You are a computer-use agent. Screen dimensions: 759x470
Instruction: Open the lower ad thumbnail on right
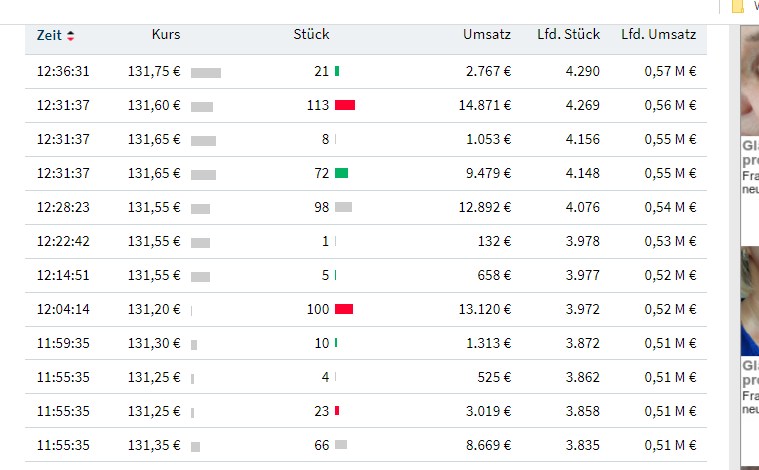click(x=749, y=300)
